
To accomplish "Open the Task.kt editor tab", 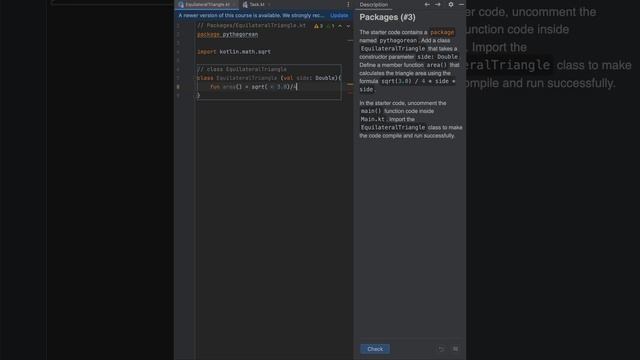I will pos(256,4).
